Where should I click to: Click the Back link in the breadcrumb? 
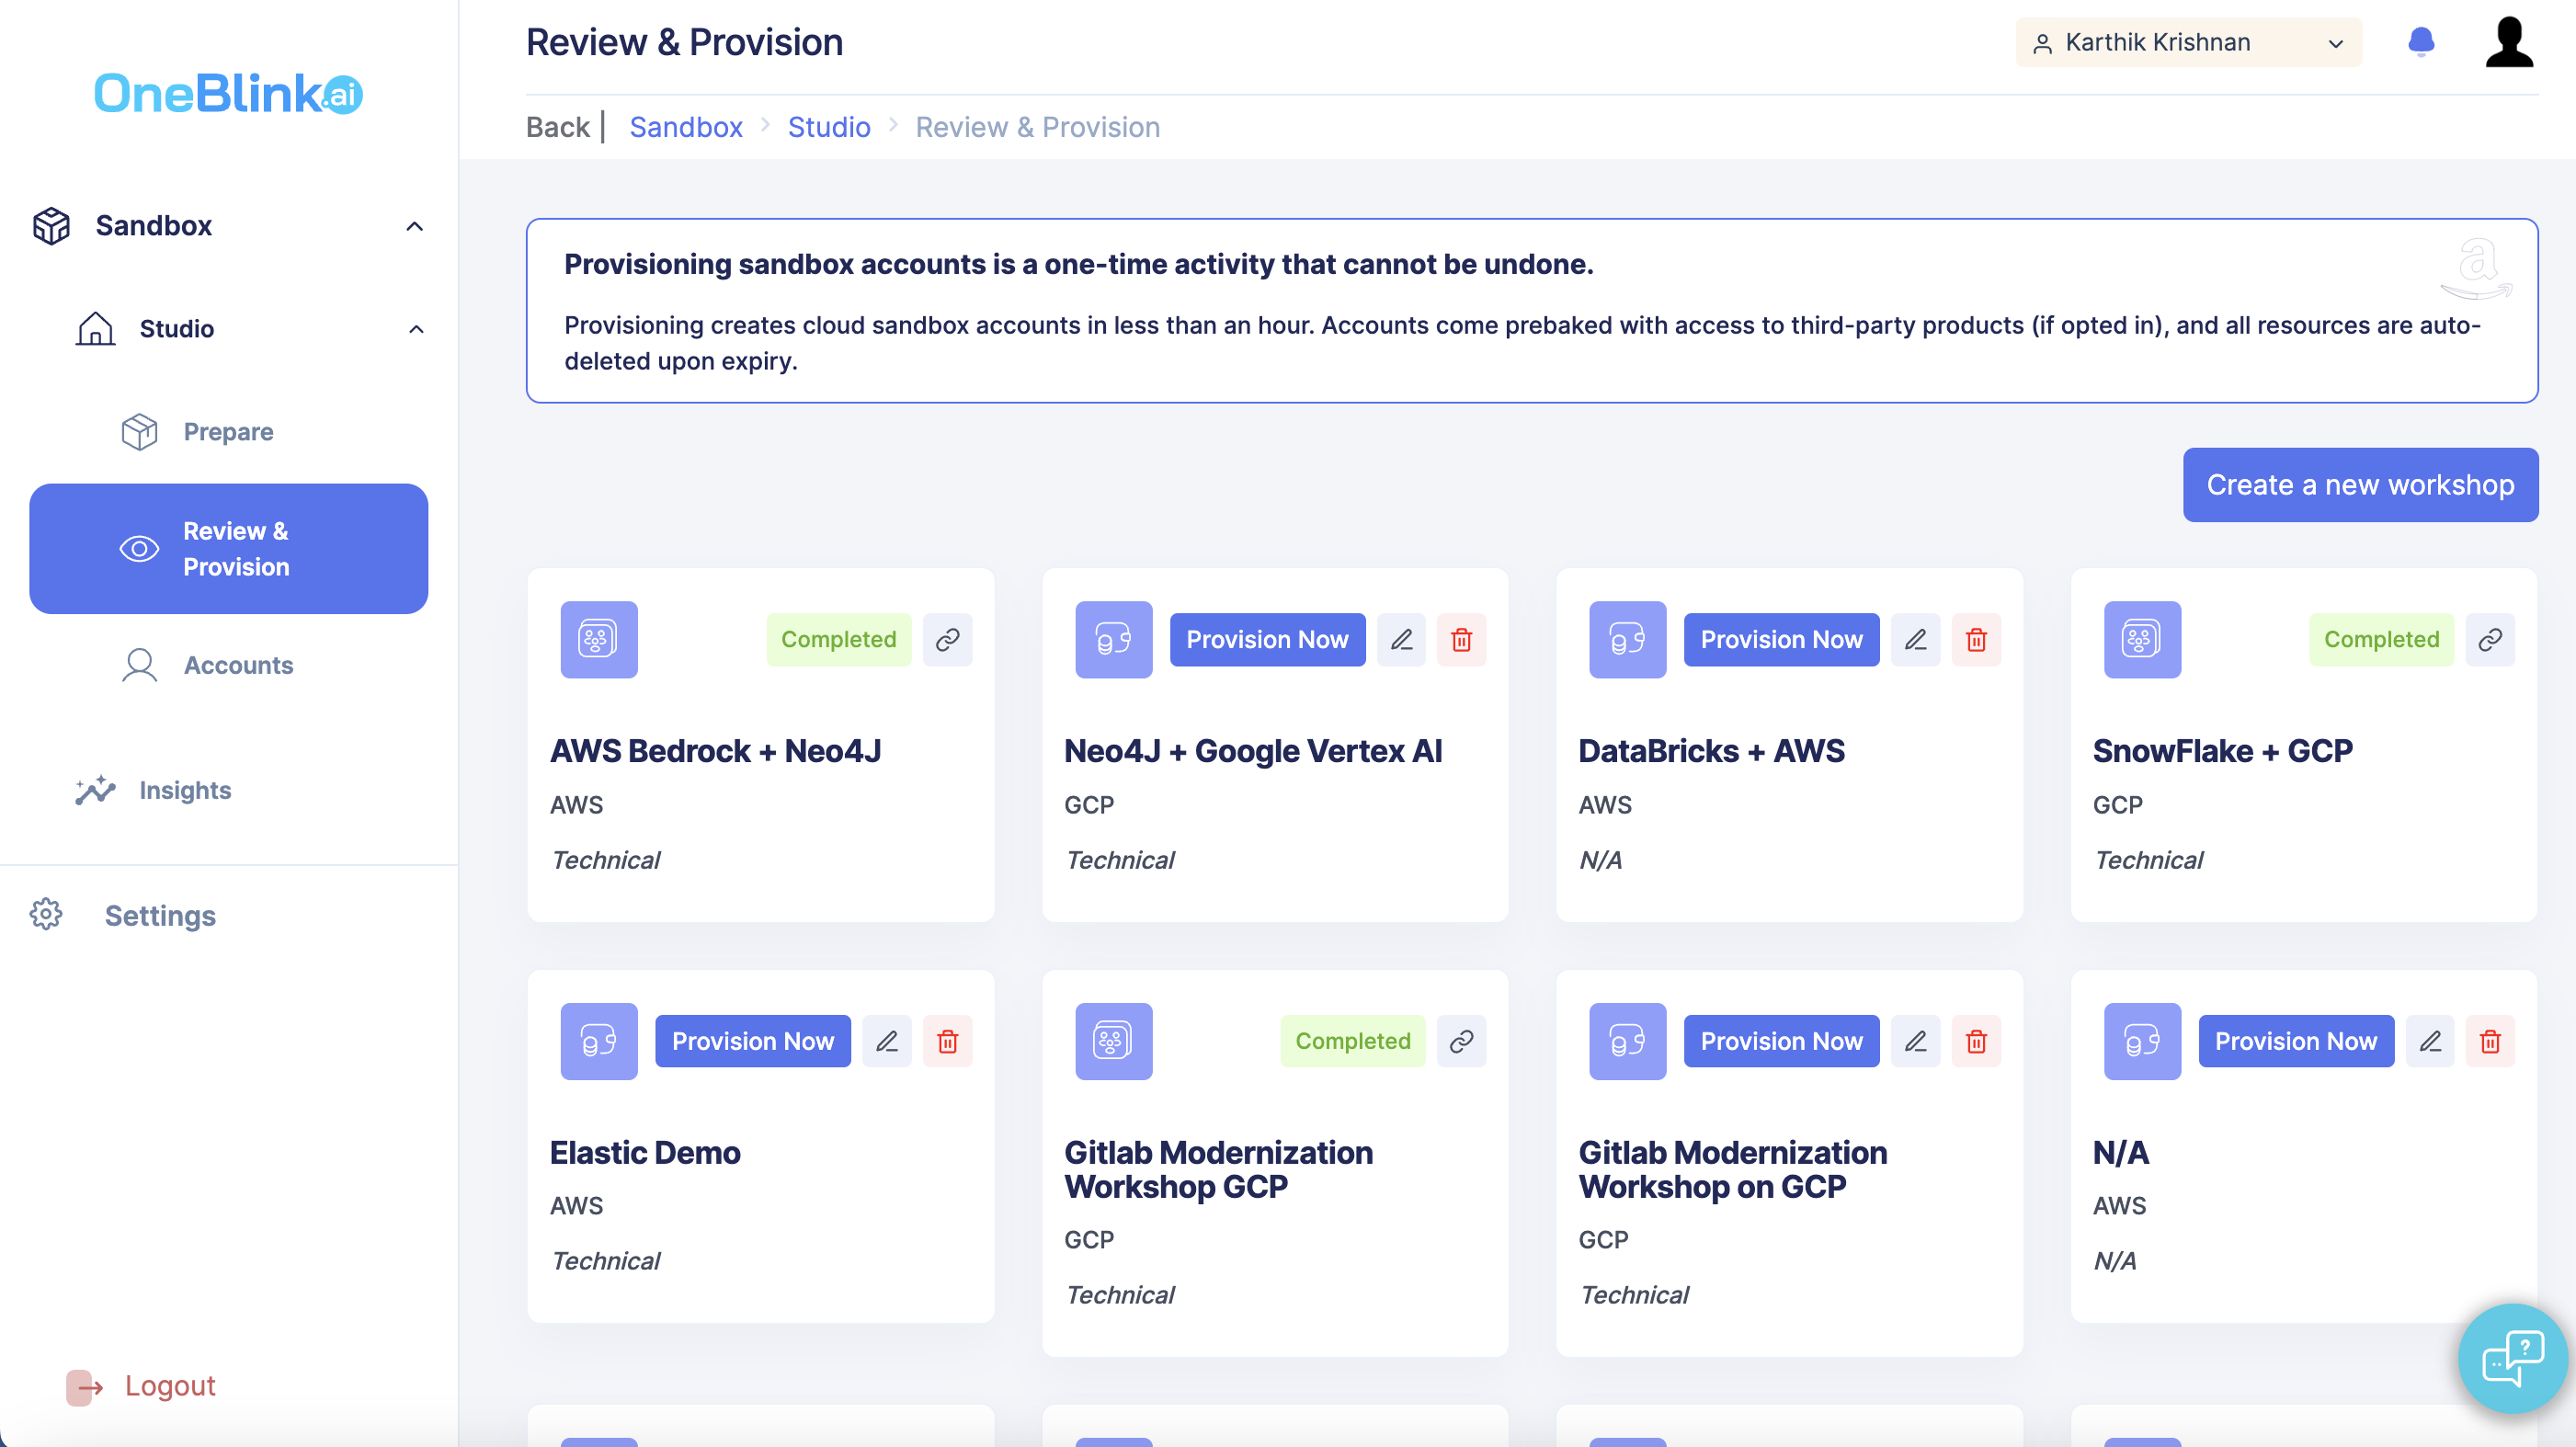[x=558, y=127]
